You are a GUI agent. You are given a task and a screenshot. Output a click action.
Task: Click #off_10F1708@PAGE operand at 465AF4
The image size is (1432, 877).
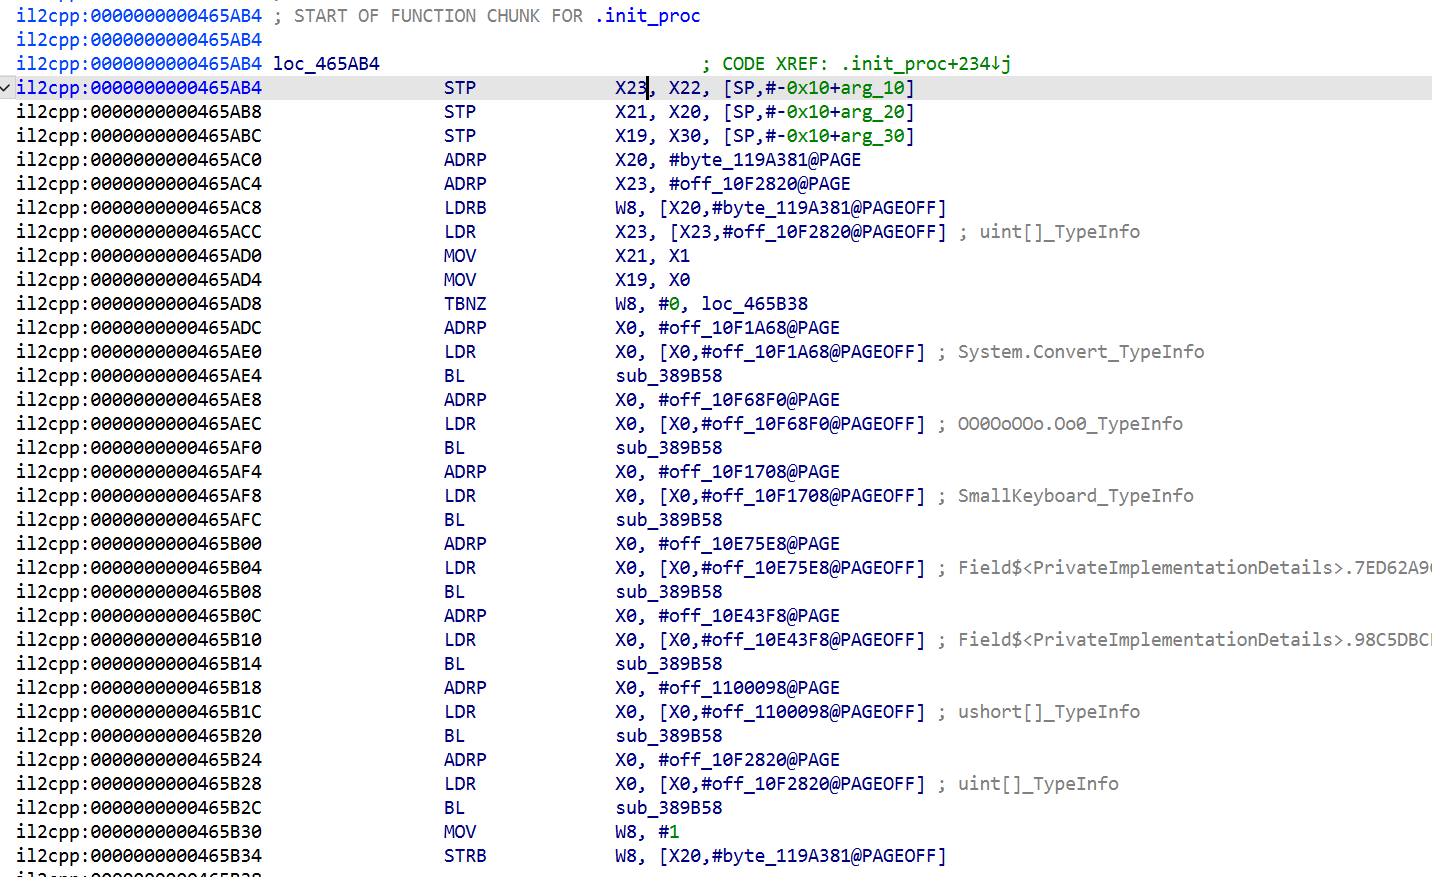tap(749, 472)
